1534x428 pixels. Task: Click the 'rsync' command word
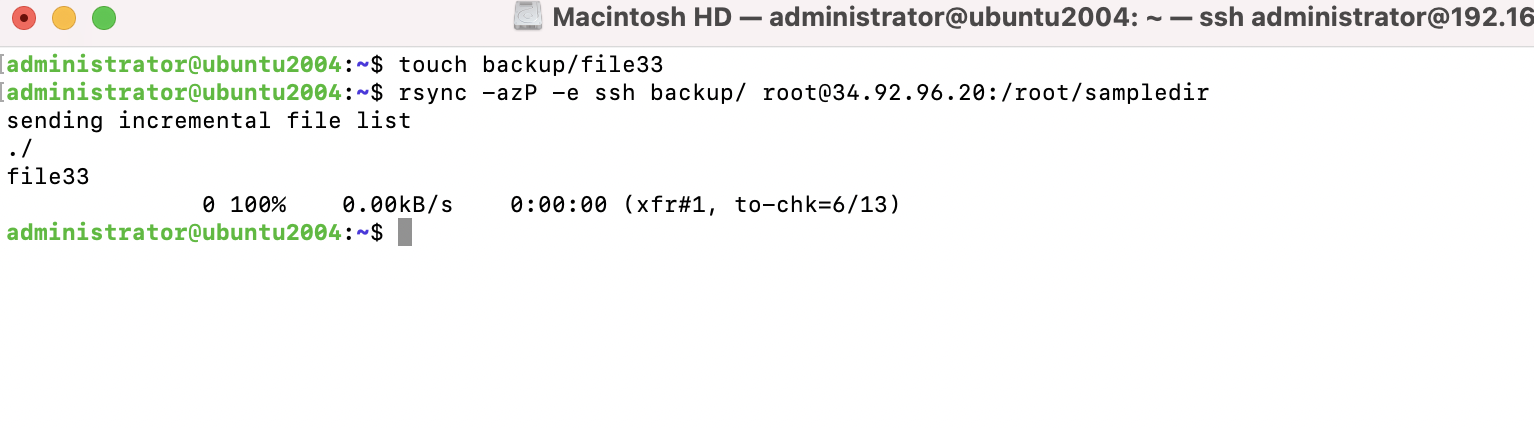[433, 93]
